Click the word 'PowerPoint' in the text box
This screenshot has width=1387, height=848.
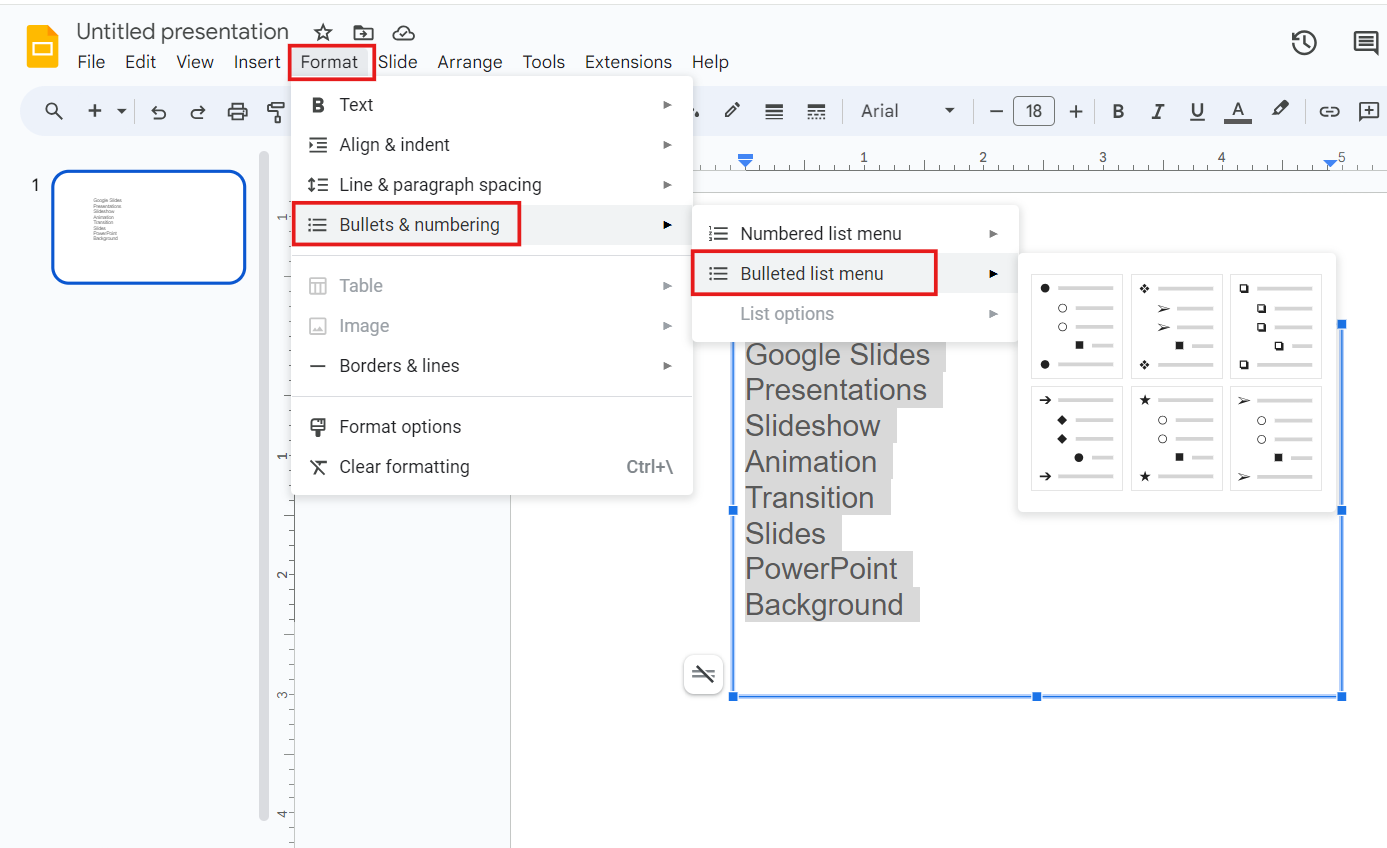(x=822, y=569)
